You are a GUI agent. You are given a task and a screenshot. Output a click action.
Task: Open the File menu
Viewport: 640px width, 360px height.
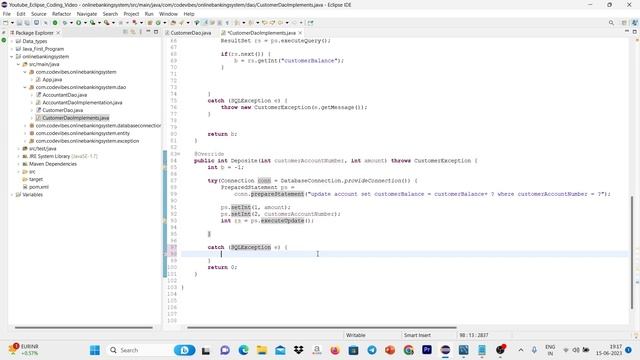(7, 14)
